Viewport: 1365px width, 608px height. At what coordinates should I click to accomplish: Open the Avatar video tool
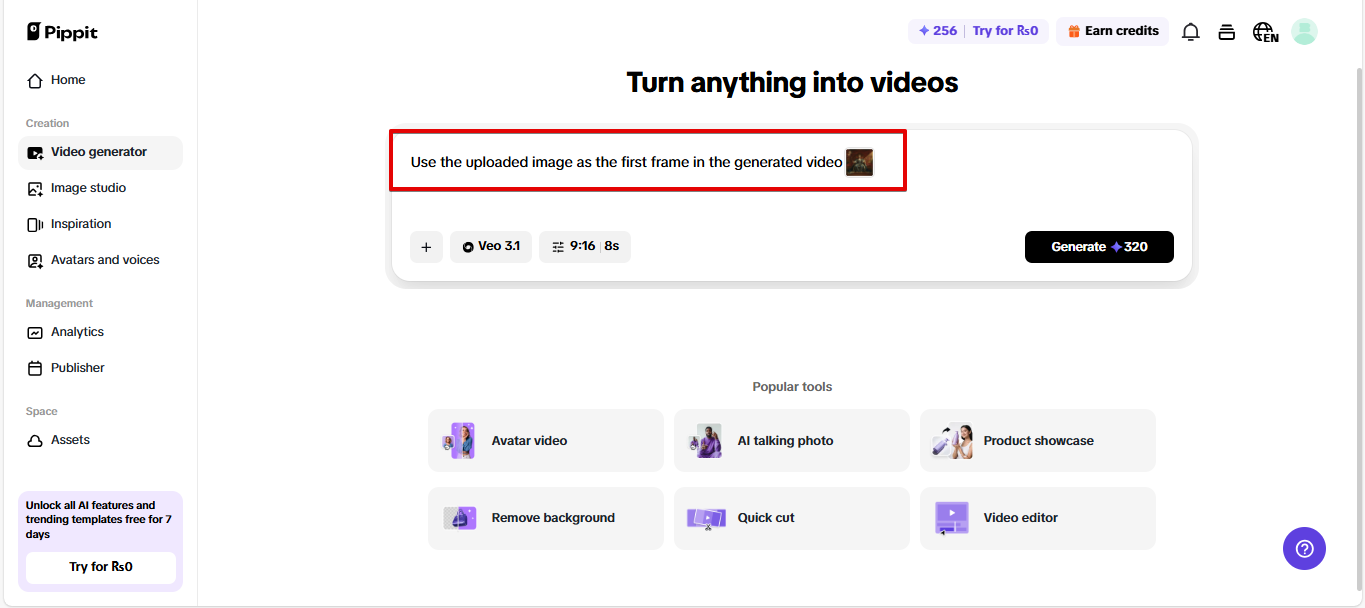point(546,440)
